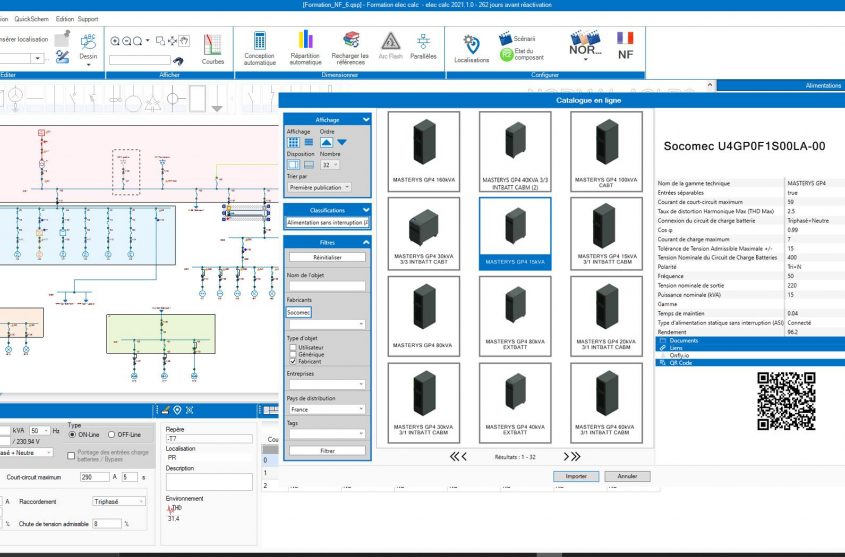Go to previous catalogue results page
This screenshot has width=845, height=557.
point(464,457)
